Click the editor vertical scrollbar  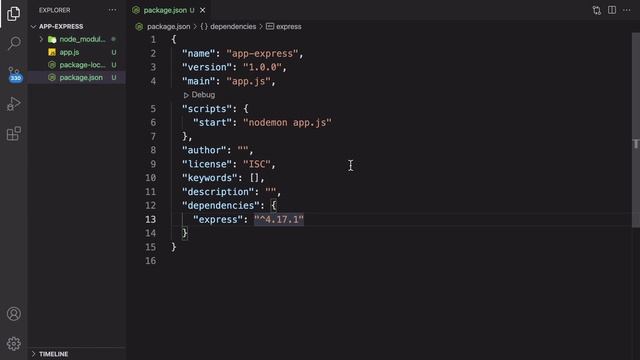[636, 131]
